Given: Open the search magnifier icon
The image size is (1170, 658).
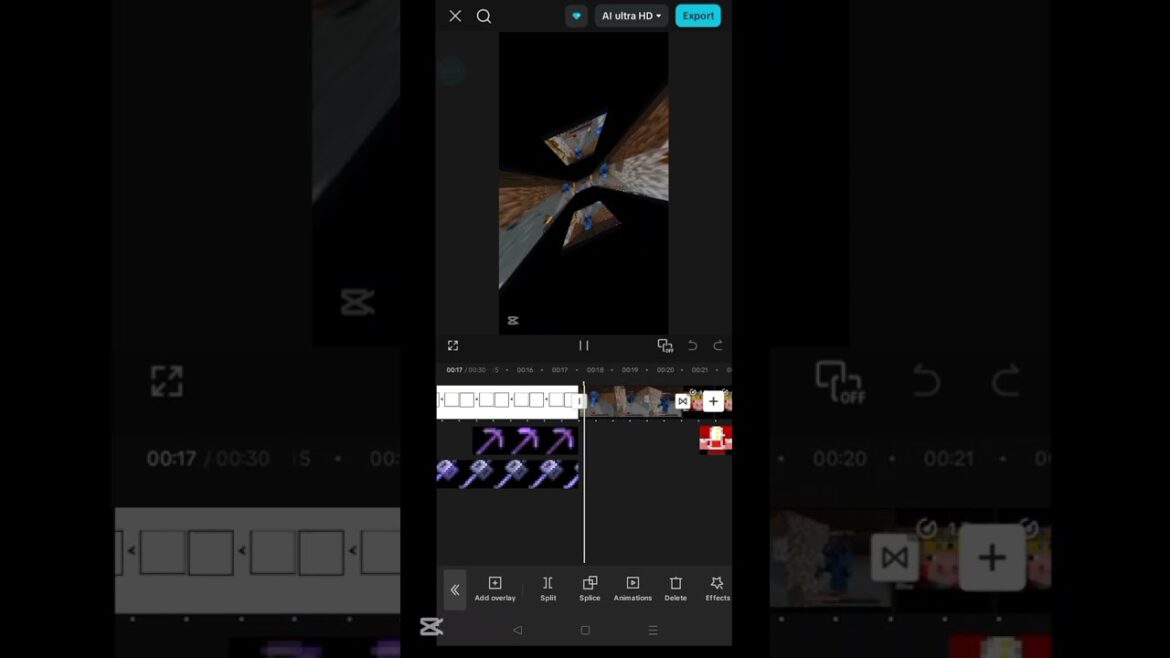Looking at the screenshot, I should coord(484,16).
